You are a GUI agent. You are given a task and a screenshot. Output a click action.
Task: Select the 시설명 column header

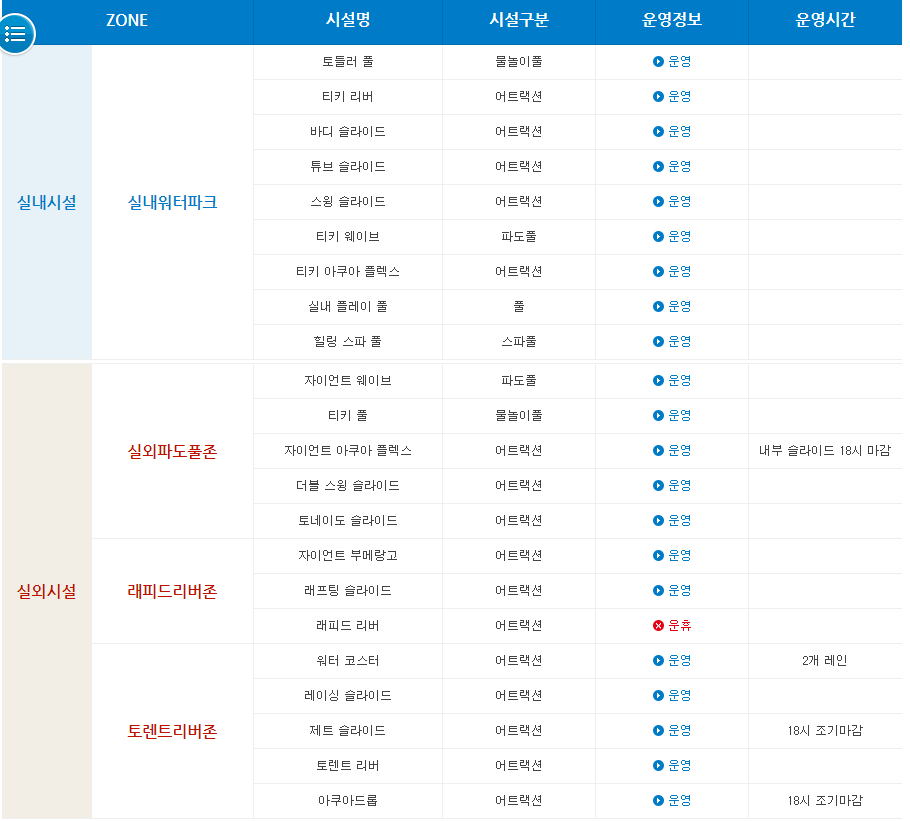coord(348,21)
